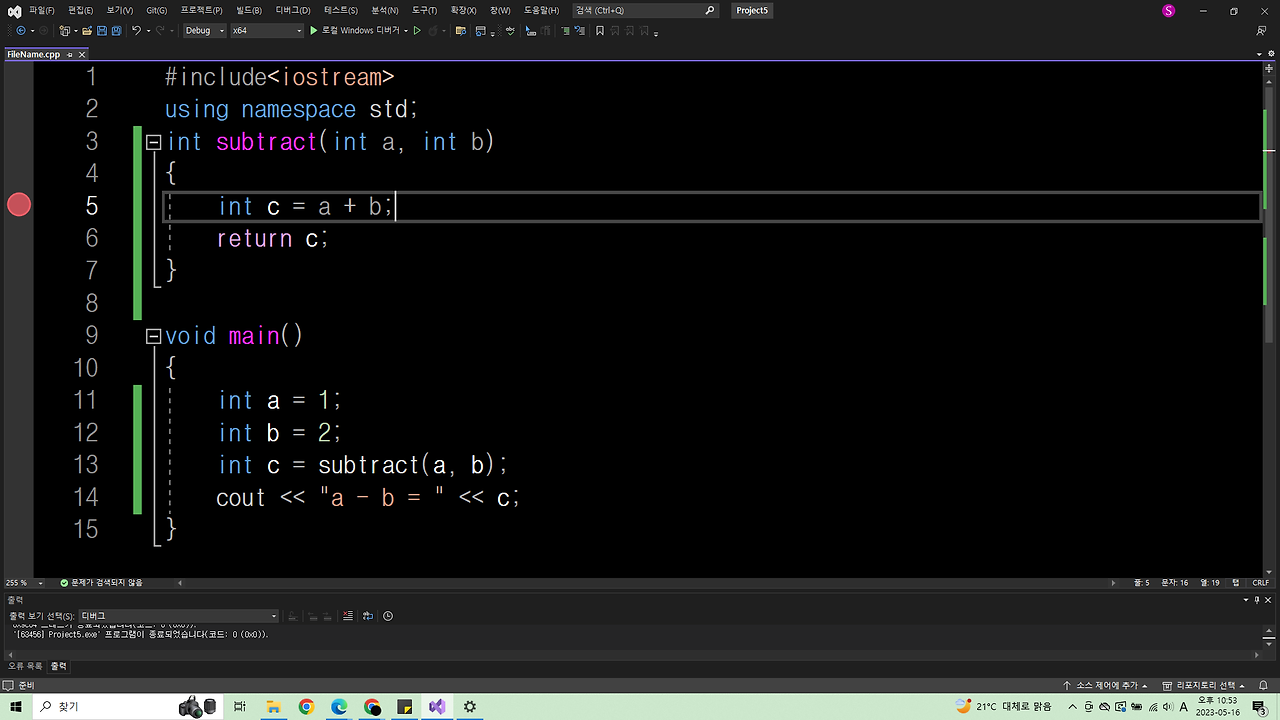
Task: Open Microsoft Edge from the taskbar
Action: 339,707
